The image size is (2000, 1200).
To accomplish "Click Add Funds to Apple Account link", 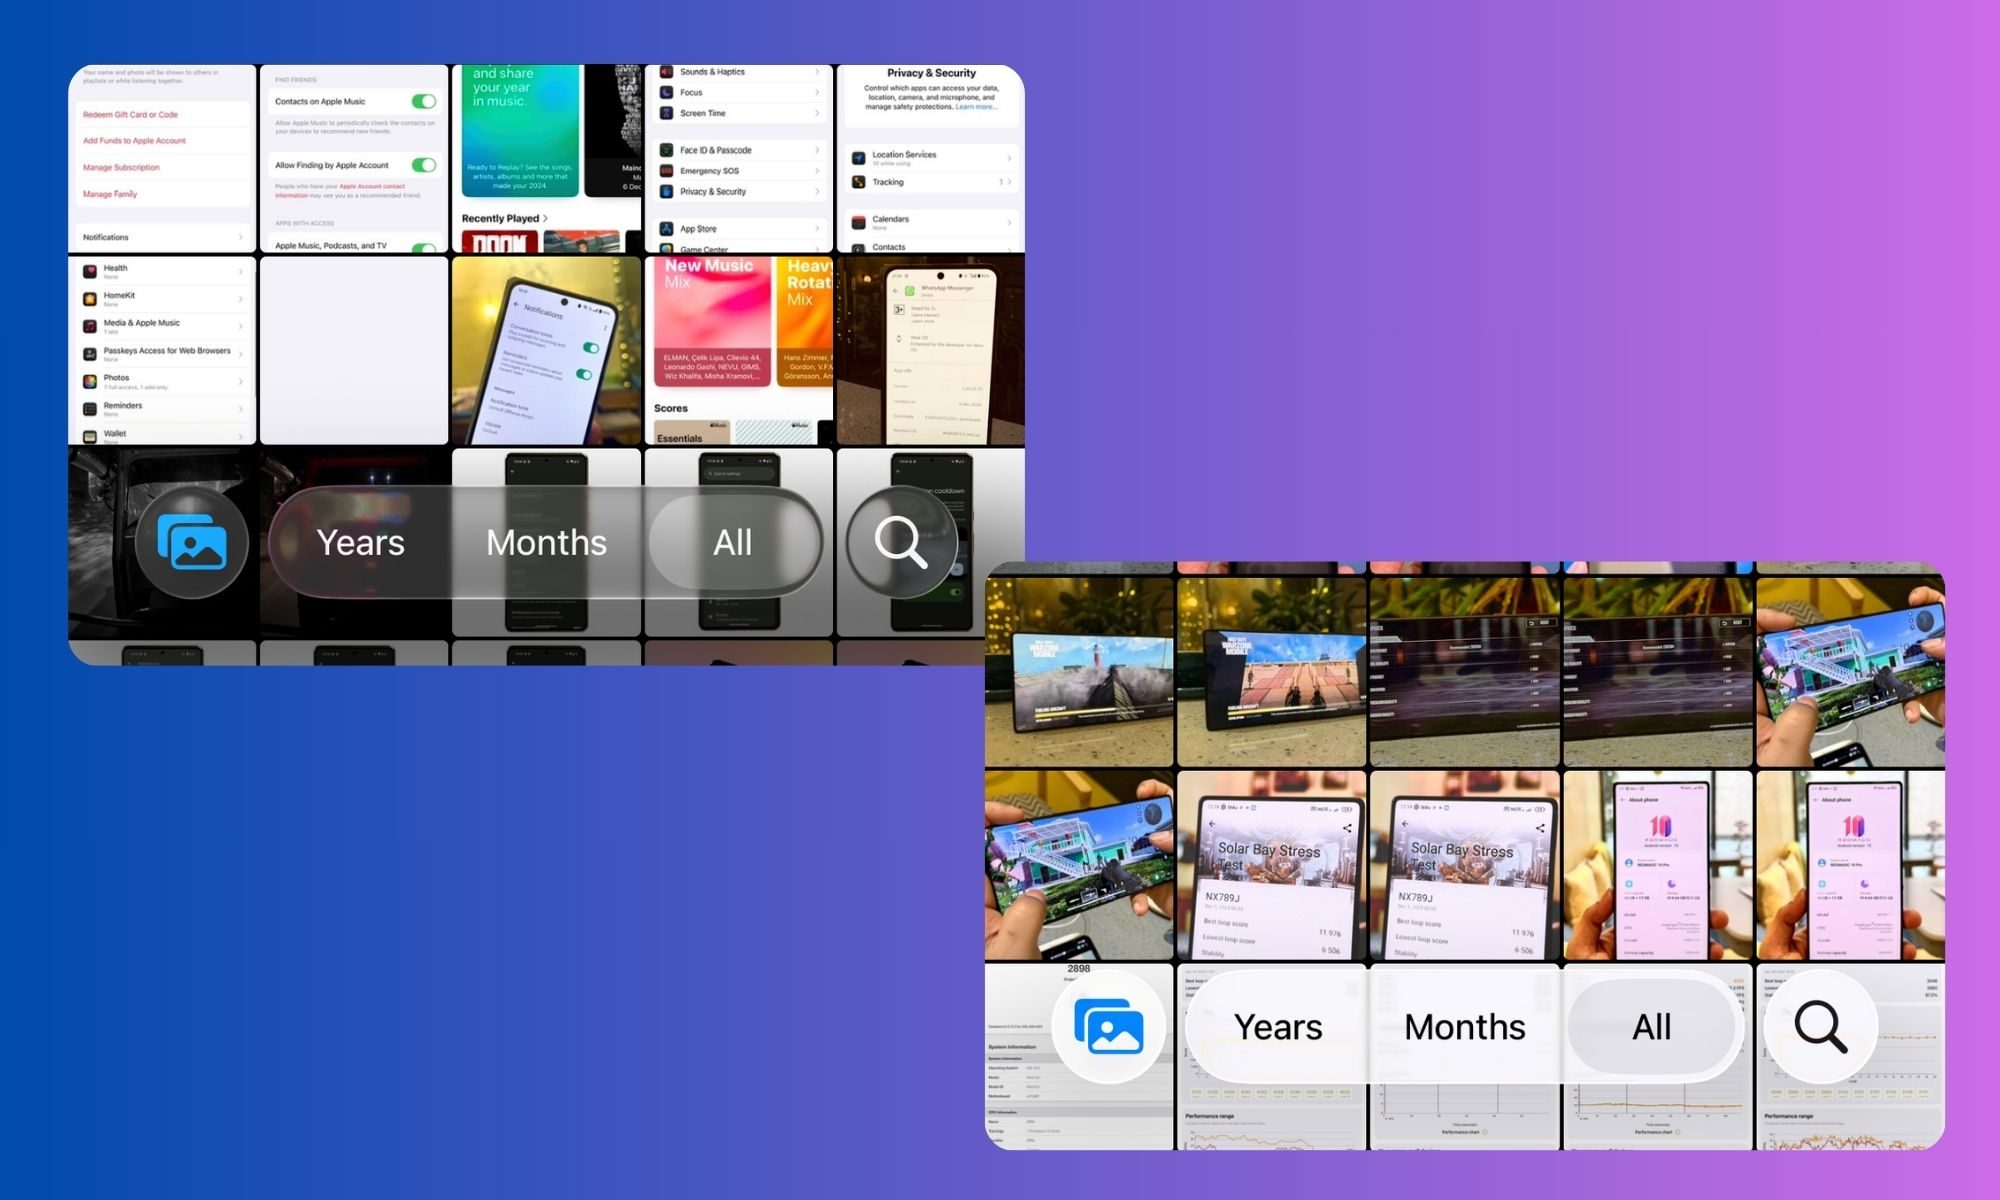I will [x=134, y=141].
